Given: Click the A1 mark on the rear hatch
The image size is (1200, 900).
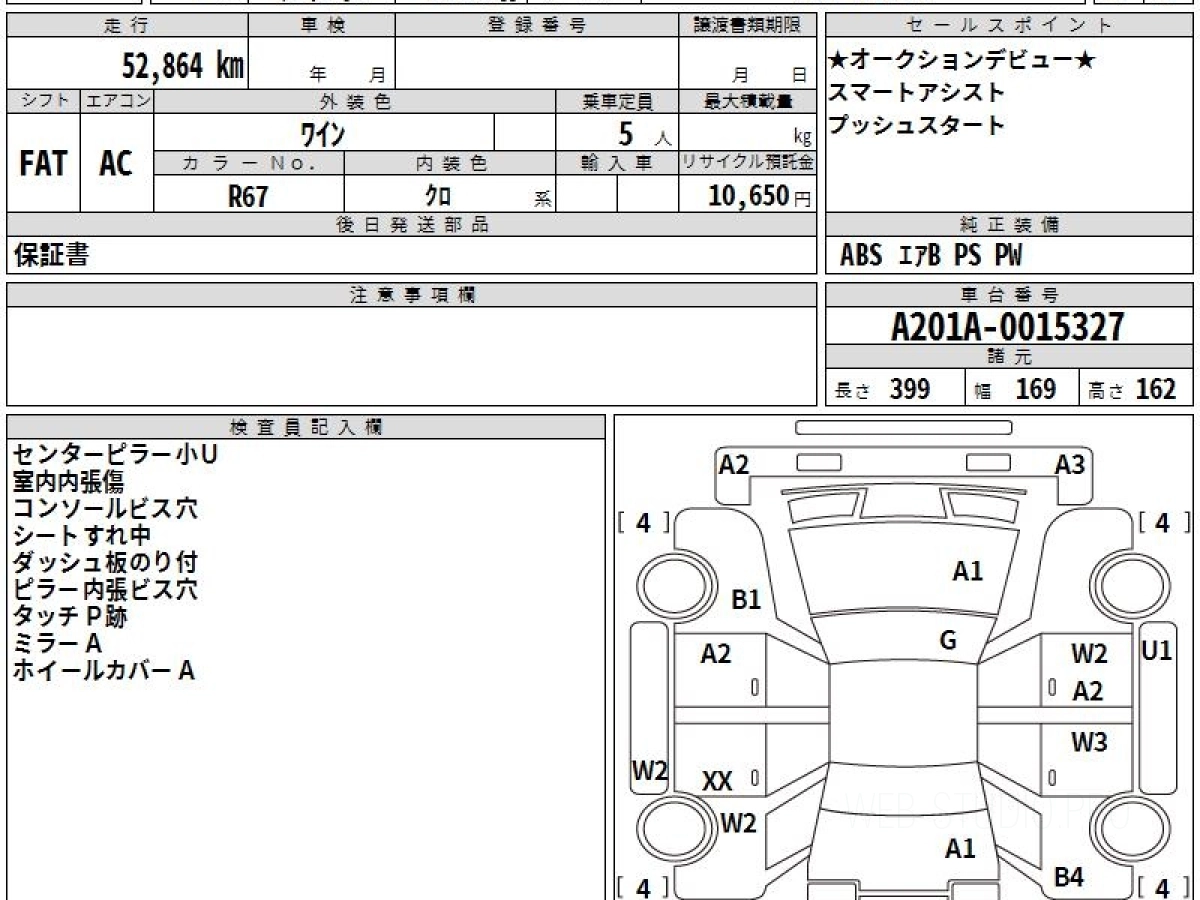Looking at the screenshot, I should 960,849.
